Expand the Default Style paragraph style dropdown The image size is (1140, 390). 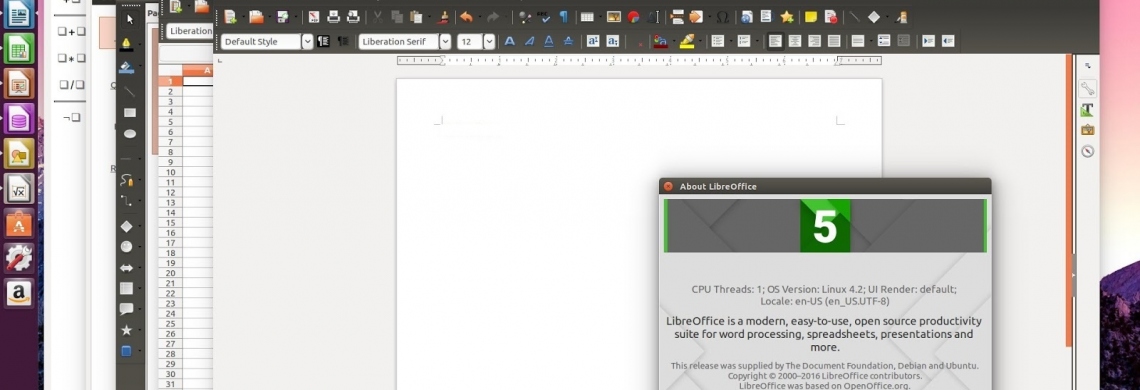tap(308, 41)
